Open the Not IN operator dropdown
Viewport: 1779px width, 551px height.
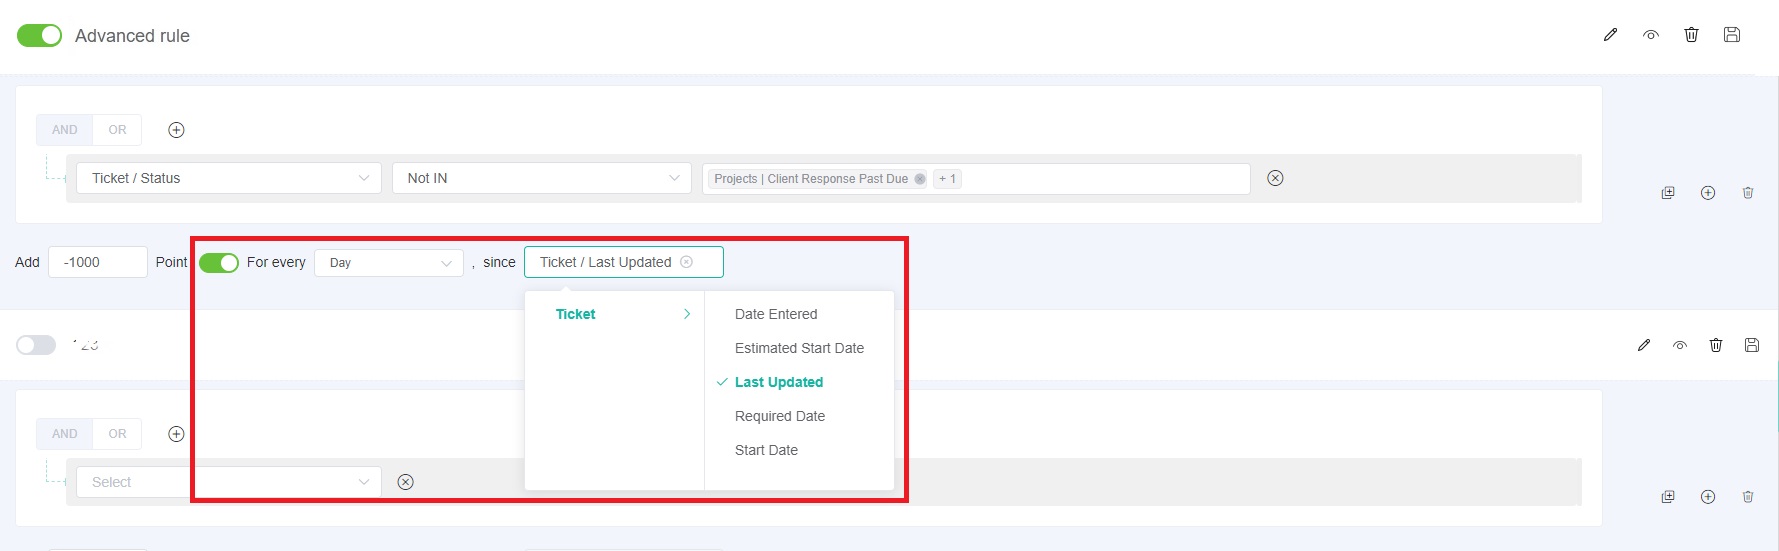pos(541,178)
